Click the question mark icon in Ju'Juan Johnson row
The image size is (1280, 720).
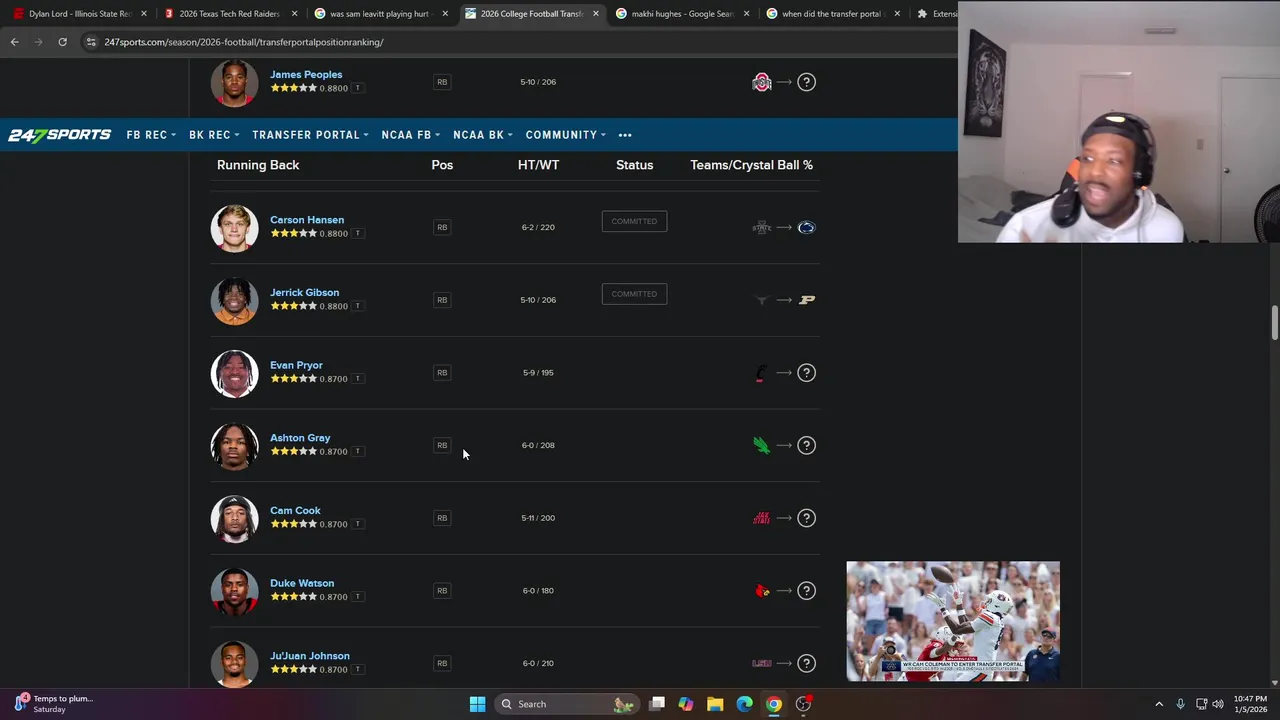point(806,663)
